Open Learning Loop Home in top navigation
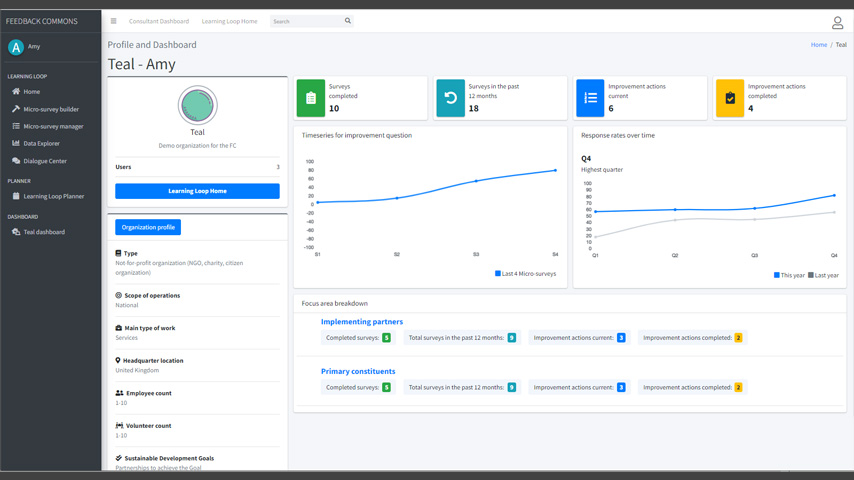The height and width of the screenshot is (480, 854). (x=229, y=21)
